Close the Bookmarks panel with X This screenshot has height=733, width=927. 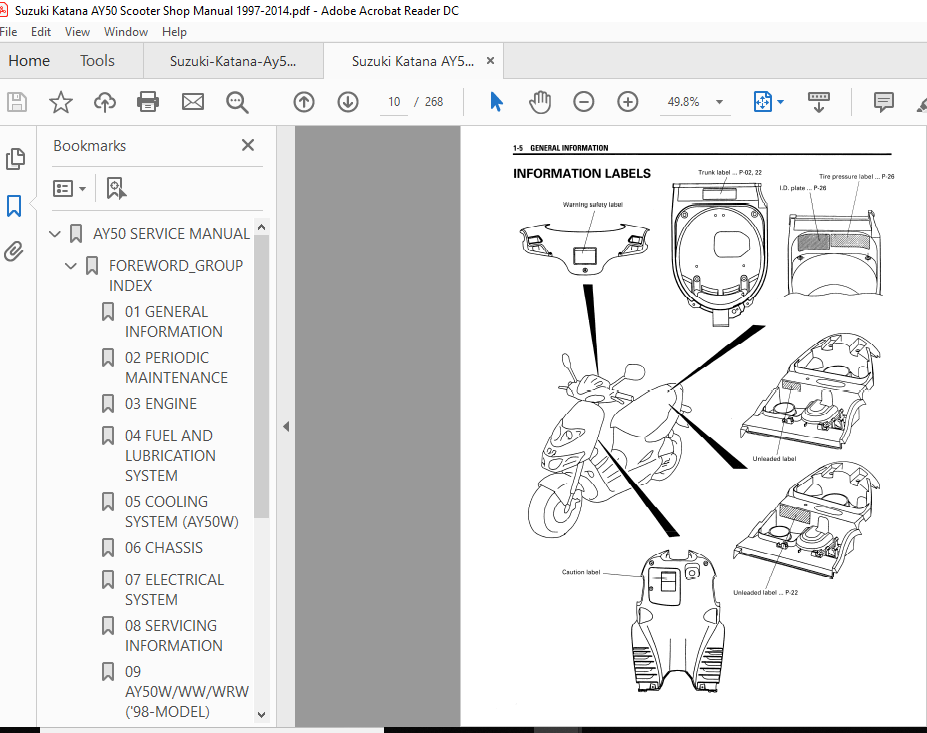tap(248, 145)
